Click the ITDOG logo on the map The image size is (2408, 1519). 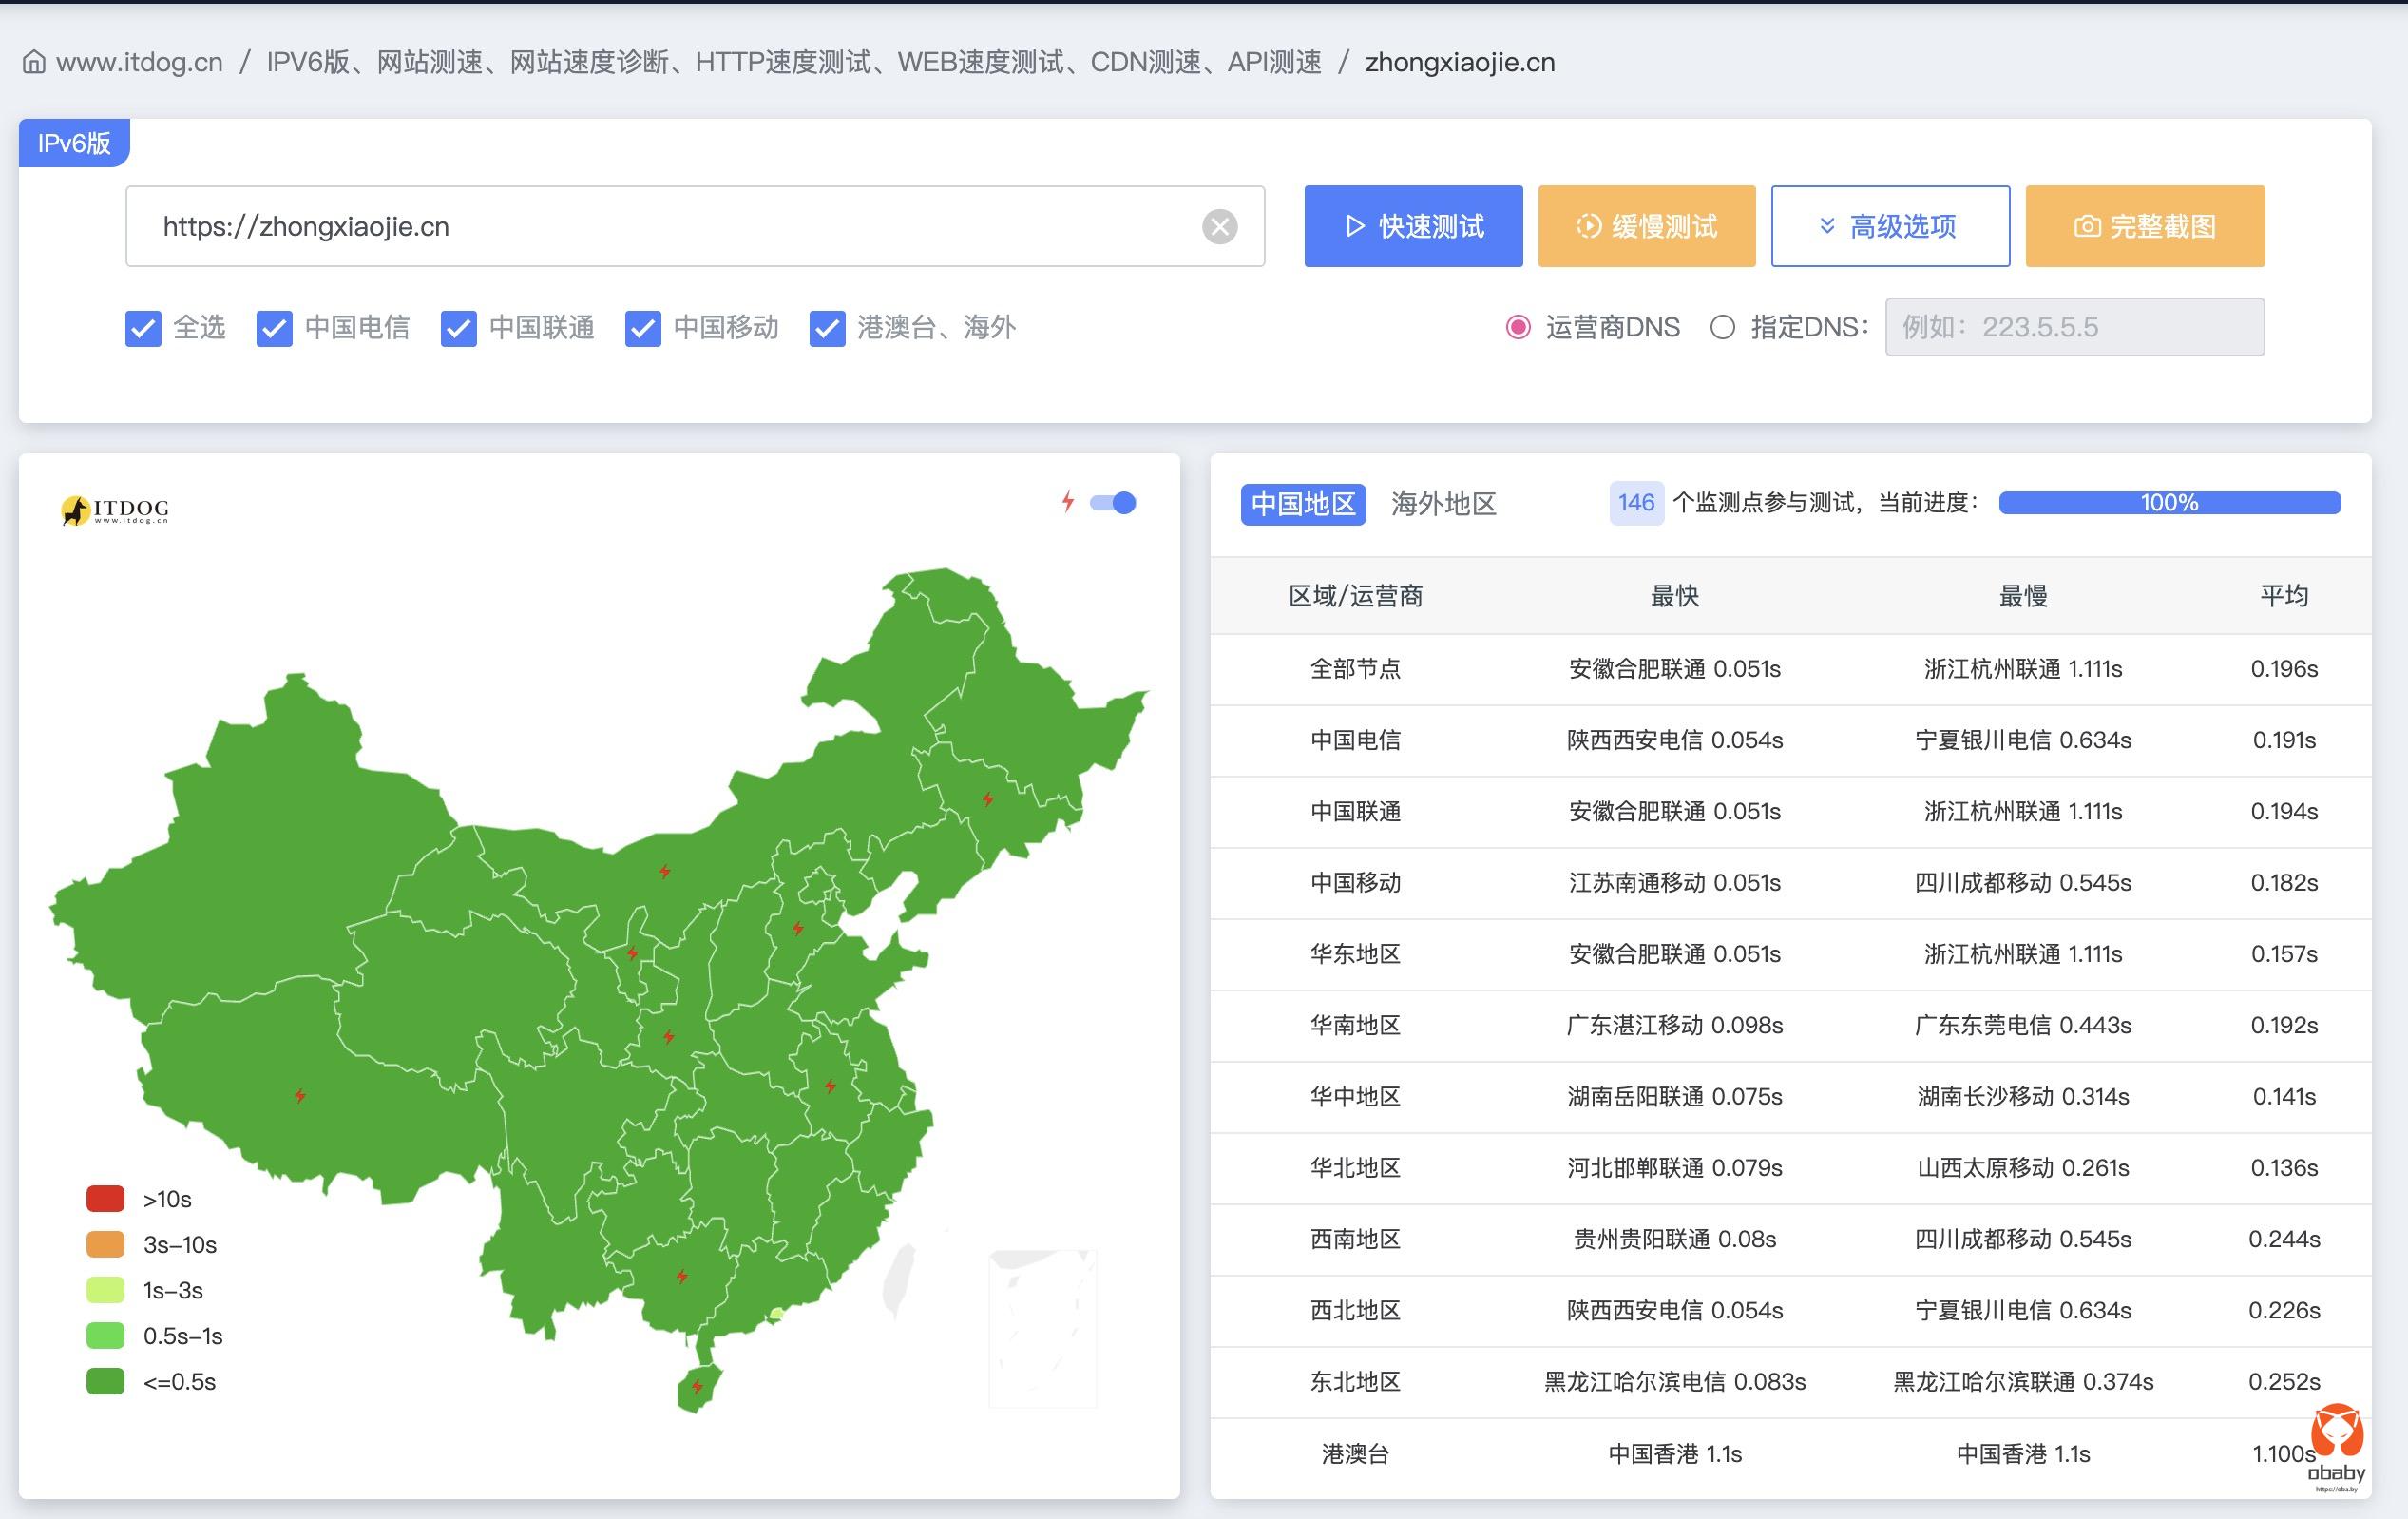(x=115, y=510)
